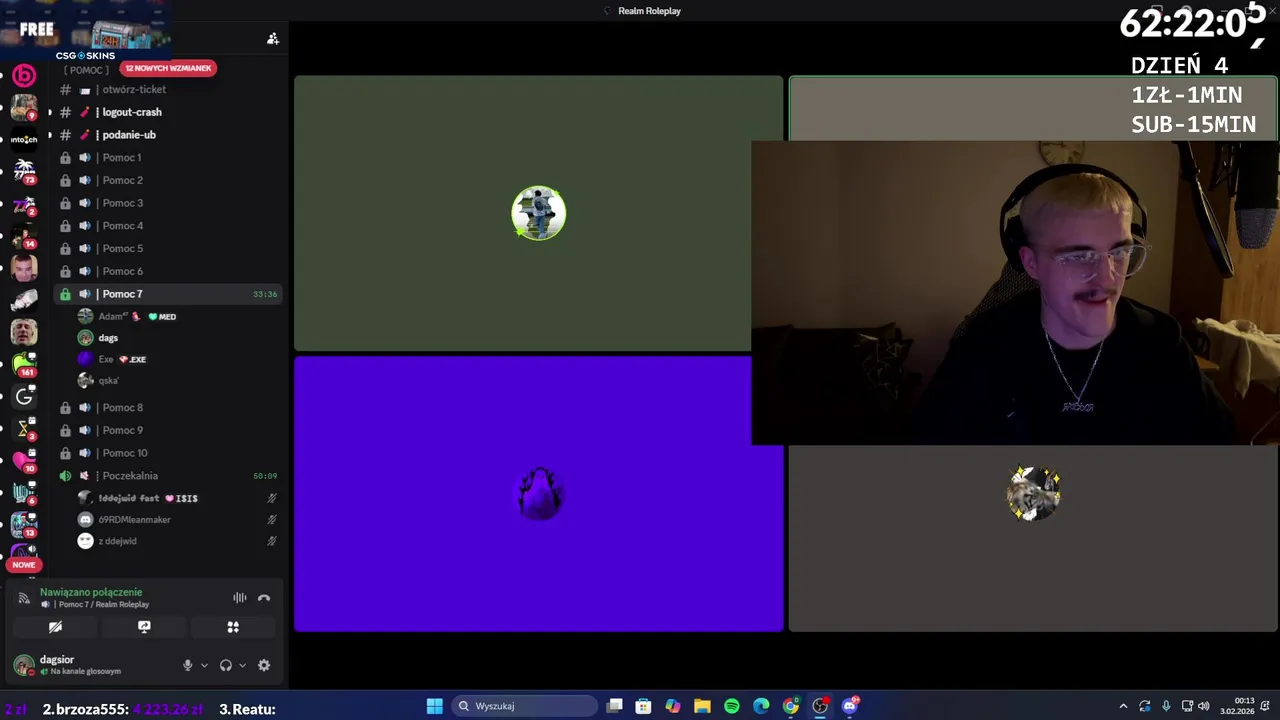
Task: Open Copilot from taskbar
Action: [673, 706]
